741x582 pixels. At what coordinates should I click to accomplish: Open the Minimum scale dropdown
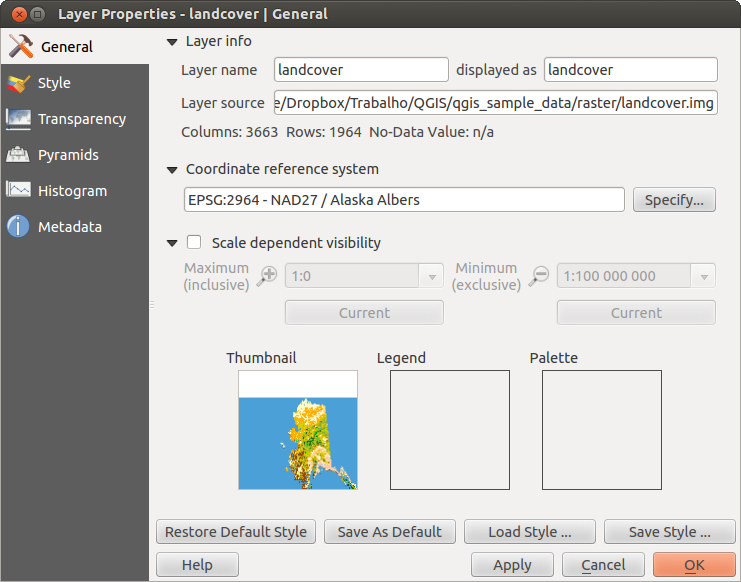704,277
